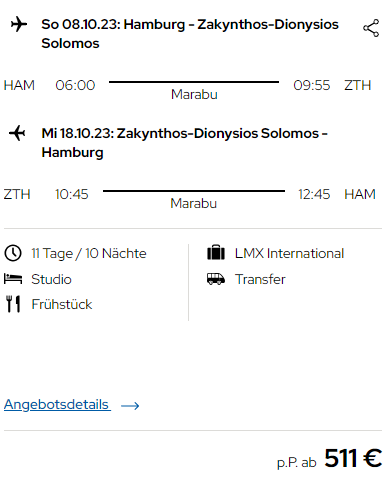Click the 11 Tage / 10 Nächte text

point(89,254)
